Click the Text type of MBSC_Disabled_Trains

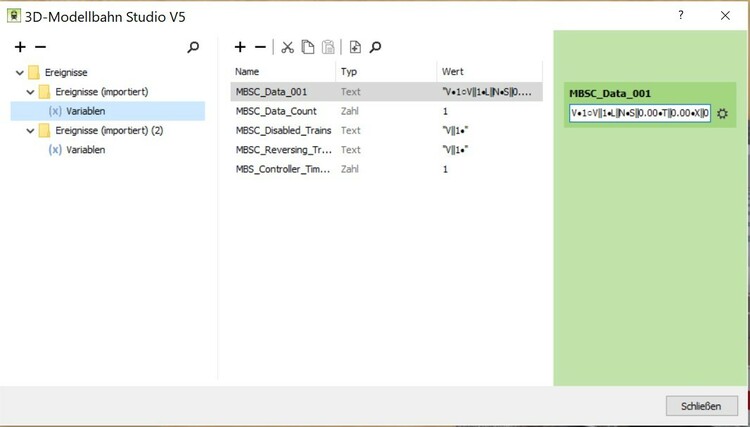[351, 131]
